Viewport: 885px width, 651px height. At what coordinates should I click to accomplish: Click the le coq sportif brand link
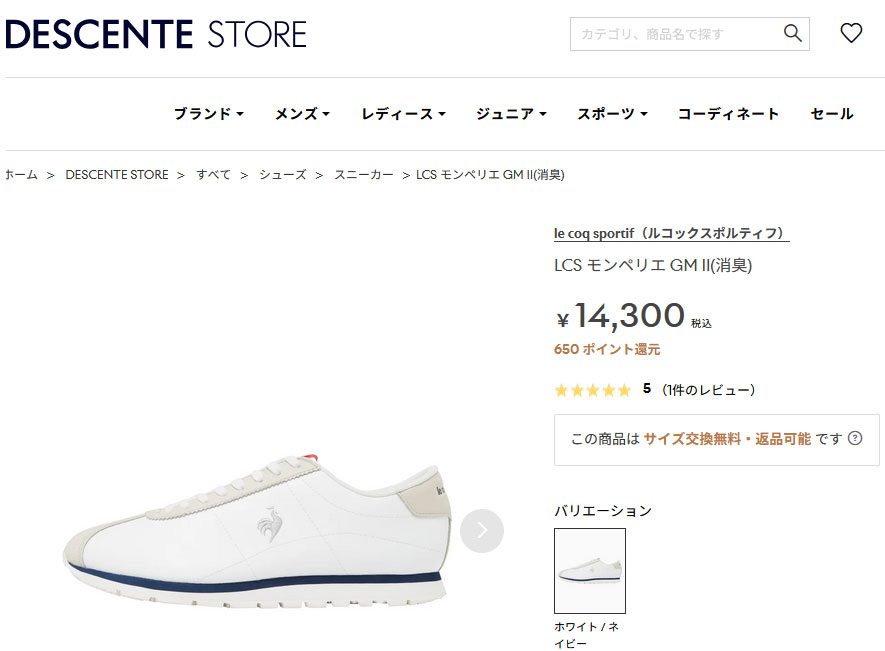671,234
